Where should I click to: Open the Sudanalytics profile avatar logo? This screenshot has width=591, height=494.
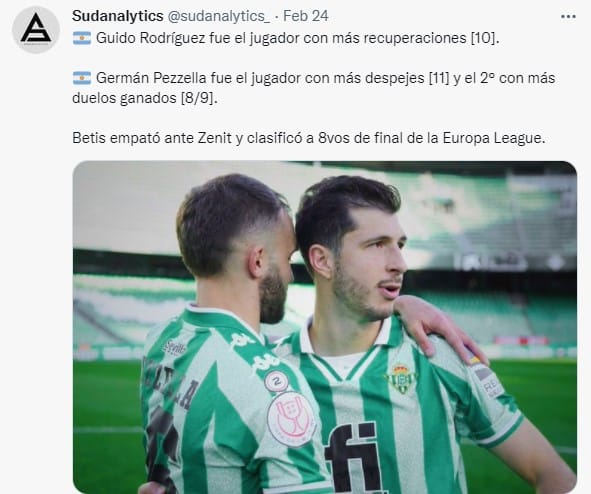(x=36, y=30)
